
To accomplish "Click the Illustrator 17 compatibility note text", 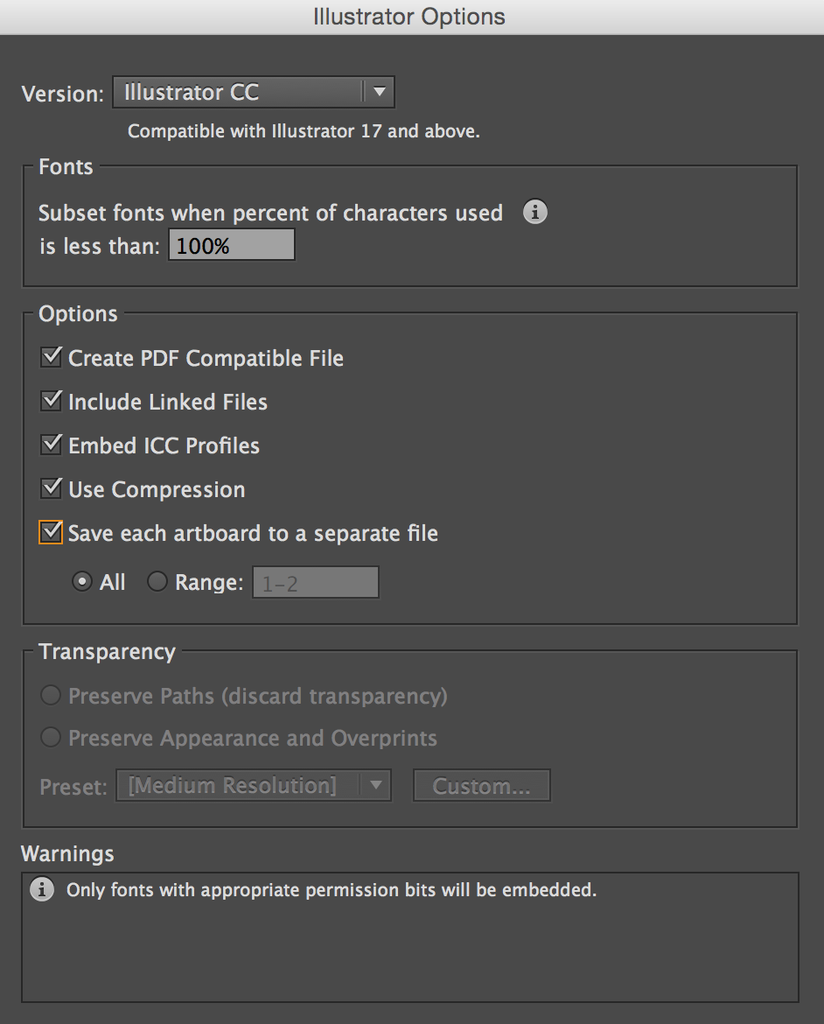I will (x=304, y=131).
